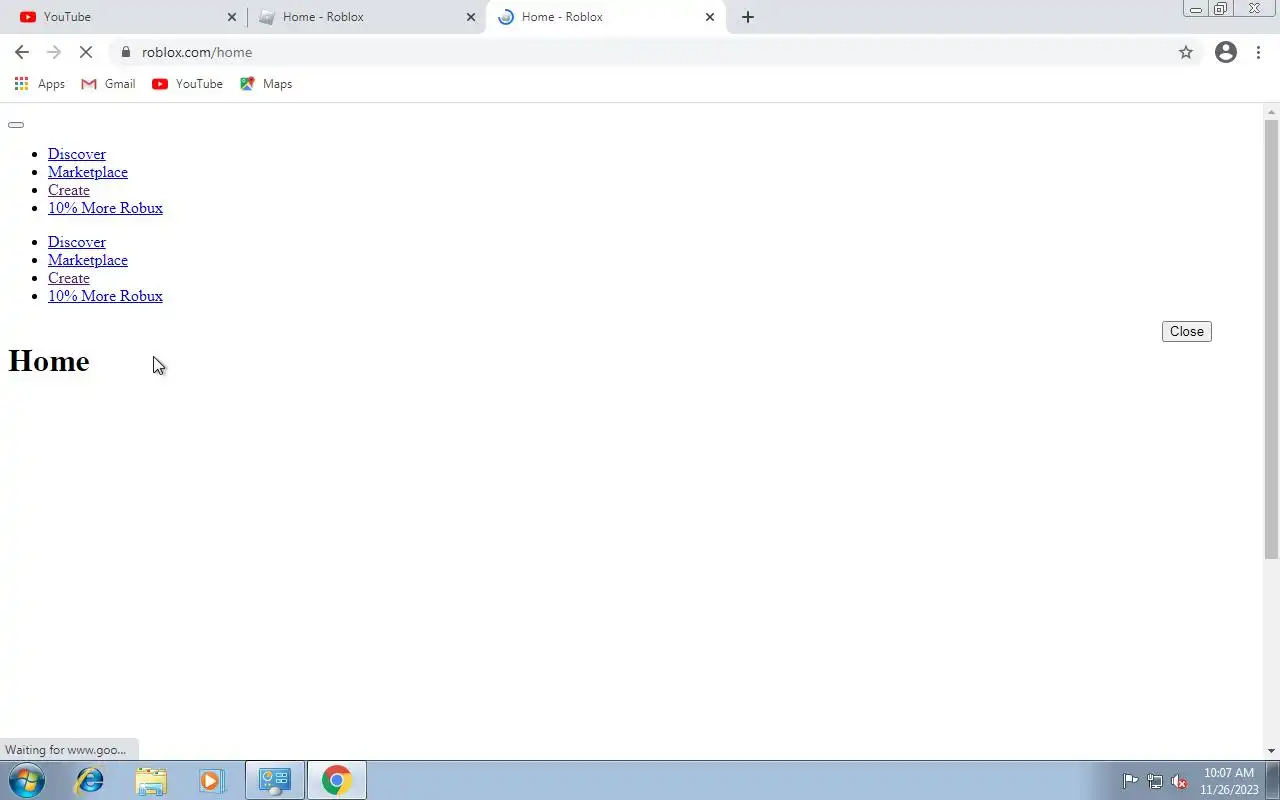
Task: Open Gmail bookmark
Action: click(x=108, y=84)
